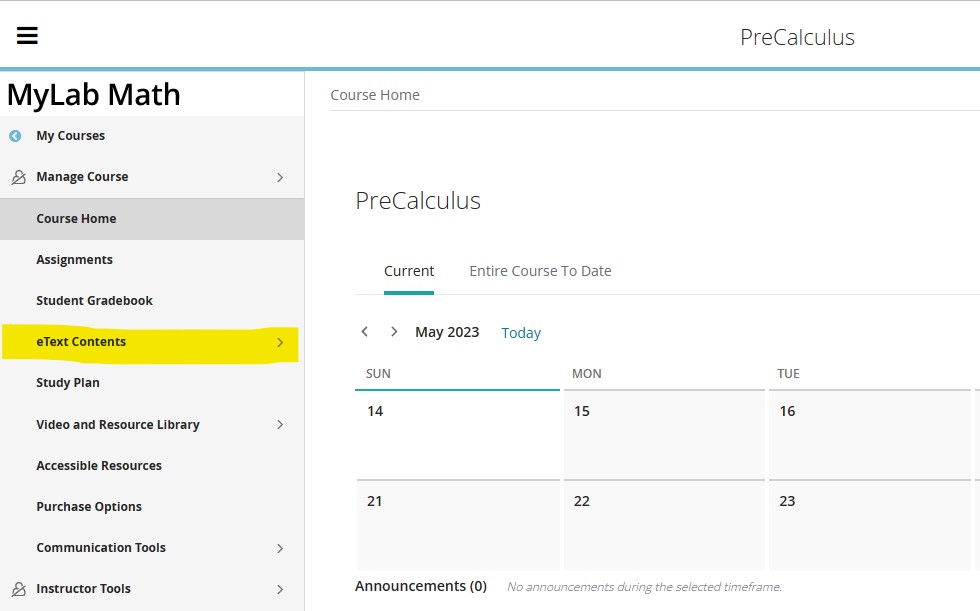Click 'No announcements during the selected timeframe' text
Image resolution: width=980 pixels, height=611 pixels.
click(644, 587)
